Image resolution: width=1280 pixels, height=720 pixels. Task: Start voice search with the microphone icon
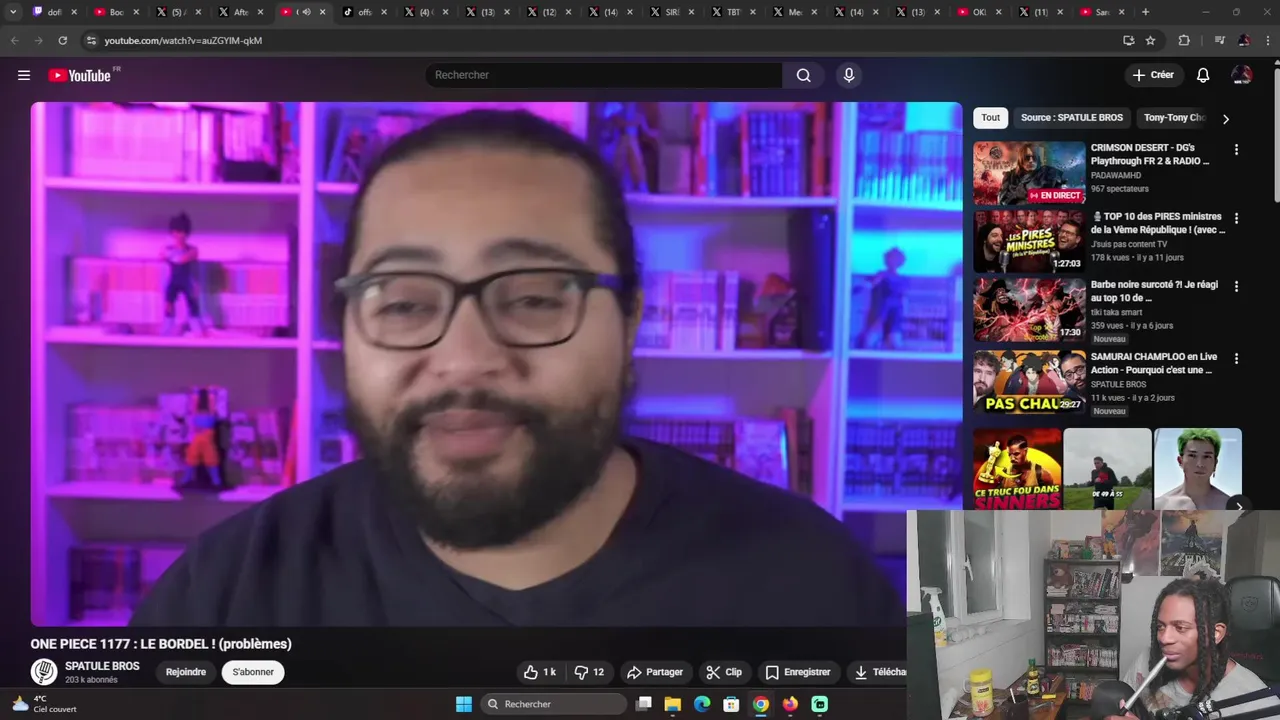tap(849, 75)
